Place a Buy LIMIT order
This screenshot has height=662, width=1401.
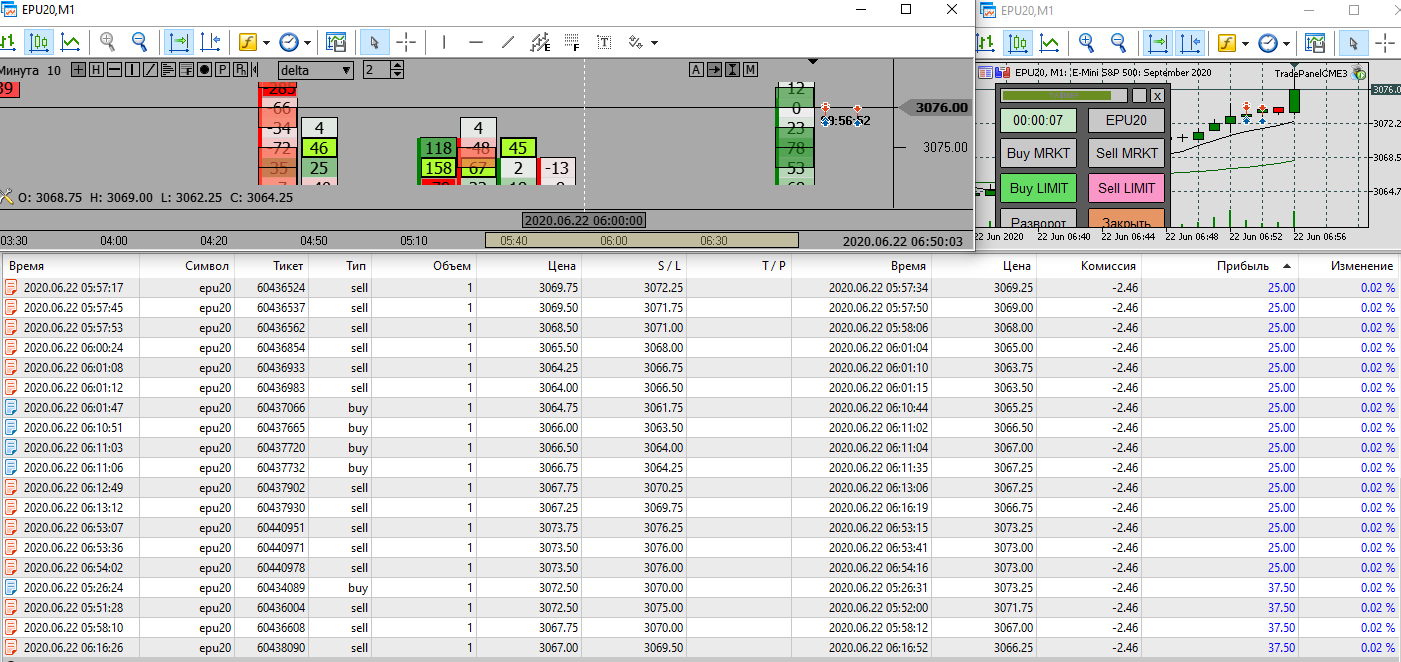click(1039, 188)
